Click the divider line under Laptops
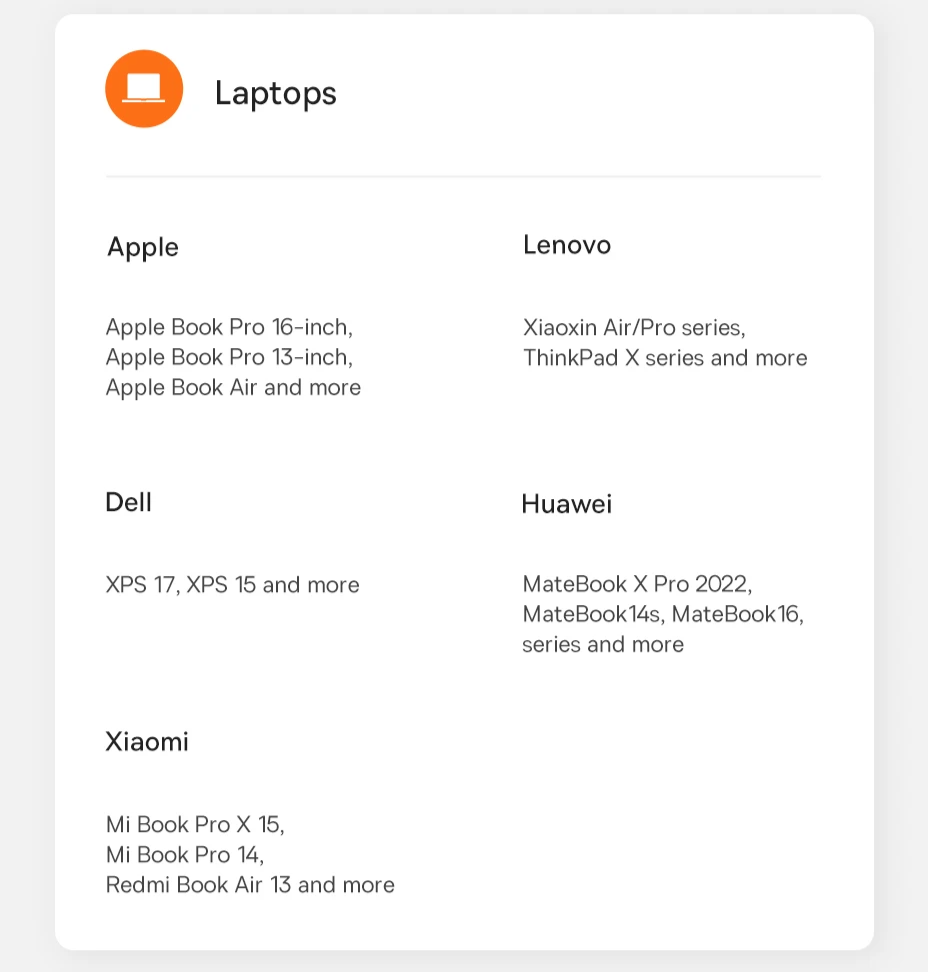928x972 pixels. coord(464,177)
